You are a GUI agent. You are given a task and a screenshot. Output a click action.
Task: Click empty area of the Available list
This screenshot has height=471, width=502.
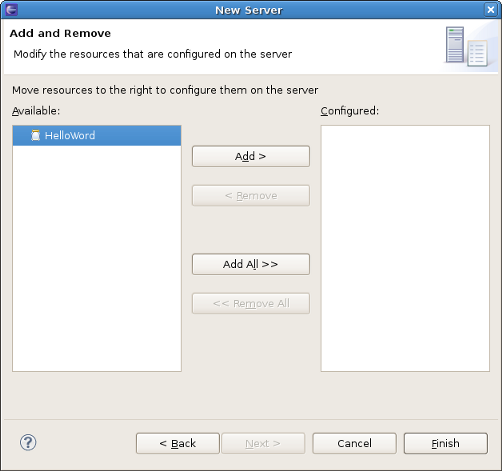97,258
